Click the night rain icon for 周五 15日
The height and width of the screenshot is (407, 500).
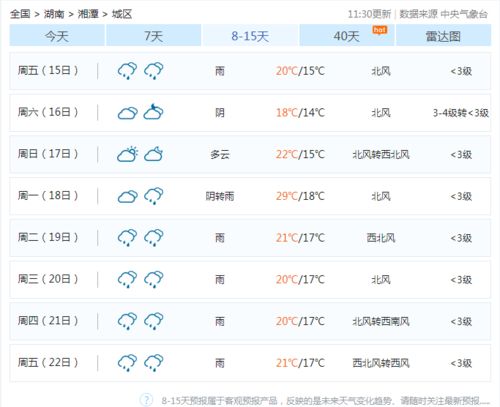click(x=154, y=70)
